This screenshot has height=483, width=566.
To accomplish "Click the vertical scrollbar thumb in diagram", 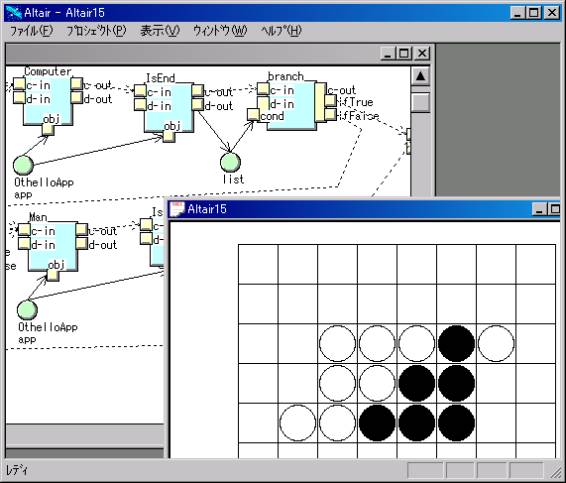I will coord(420,103).
